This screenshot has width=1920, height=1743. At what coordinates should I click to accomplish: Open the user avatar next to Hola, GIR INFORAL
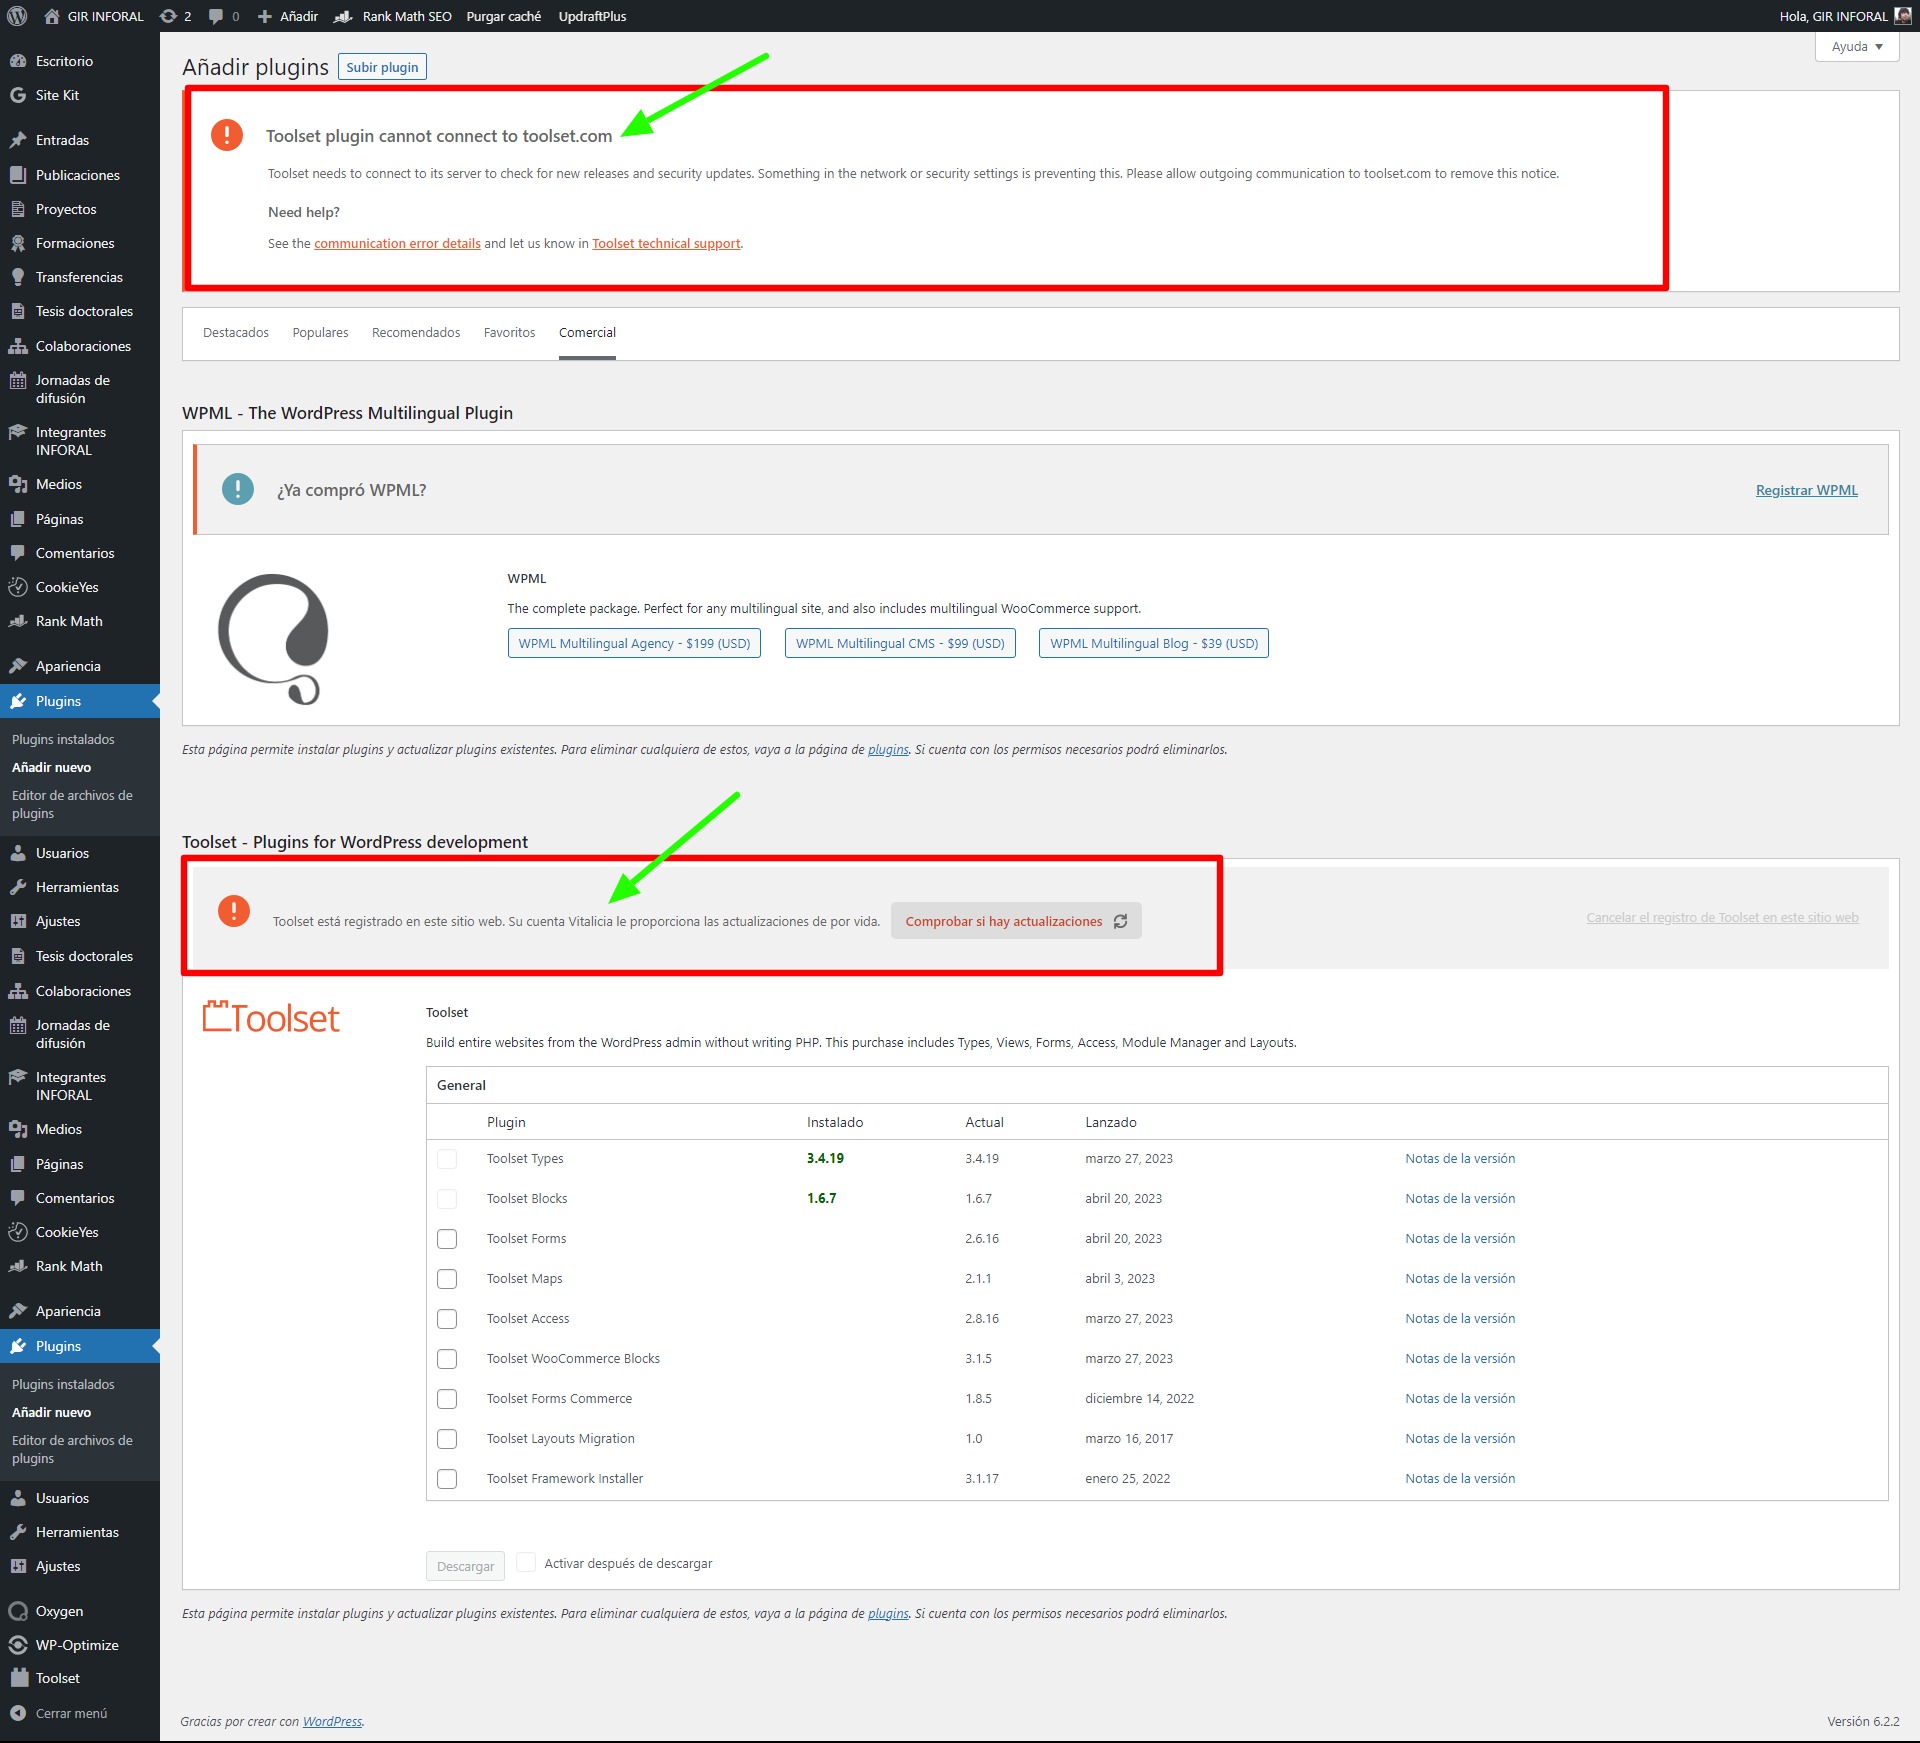click(x=1902, y=16)
